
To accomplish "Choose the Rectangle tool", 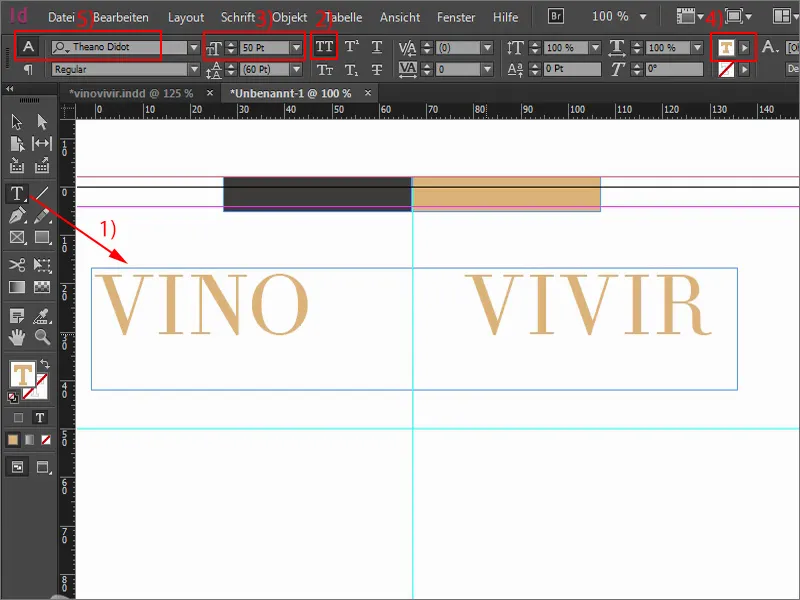I will 42,237.
